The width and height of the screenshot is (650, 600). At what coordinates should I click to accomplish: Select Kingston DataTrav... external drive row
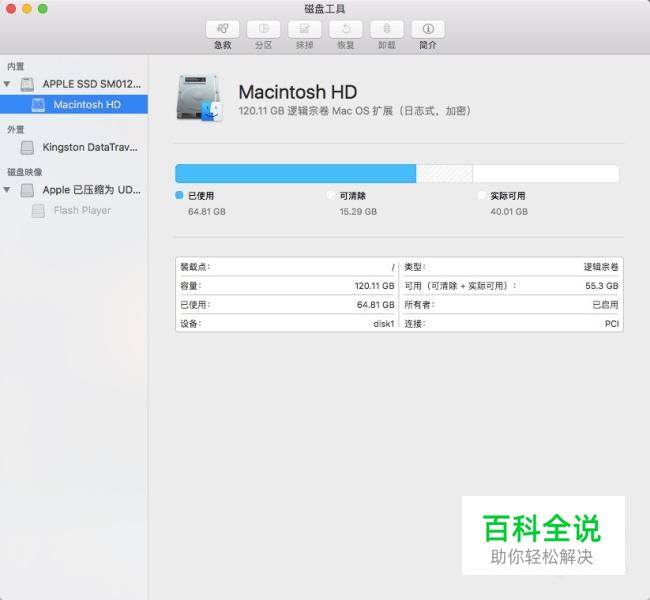pyautogui.click(x=74, y=147)
